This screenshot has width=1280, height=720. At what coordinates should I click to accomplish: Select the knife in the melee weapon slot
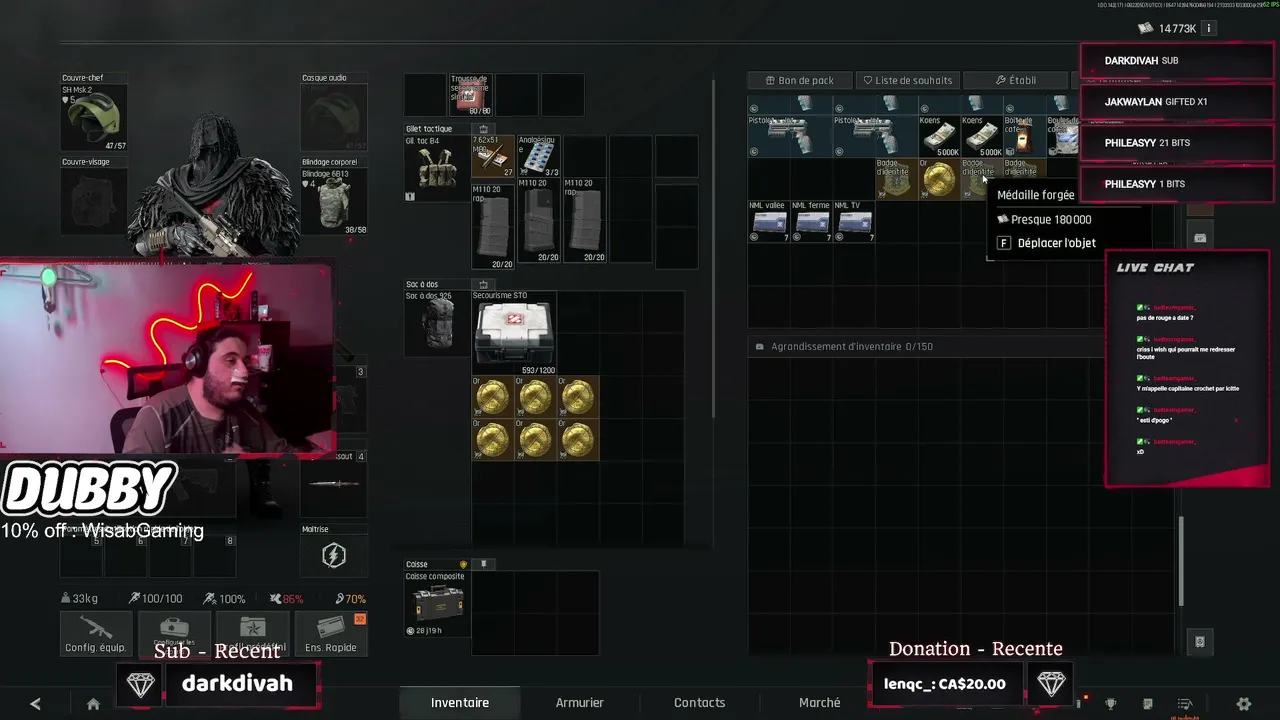334,484
